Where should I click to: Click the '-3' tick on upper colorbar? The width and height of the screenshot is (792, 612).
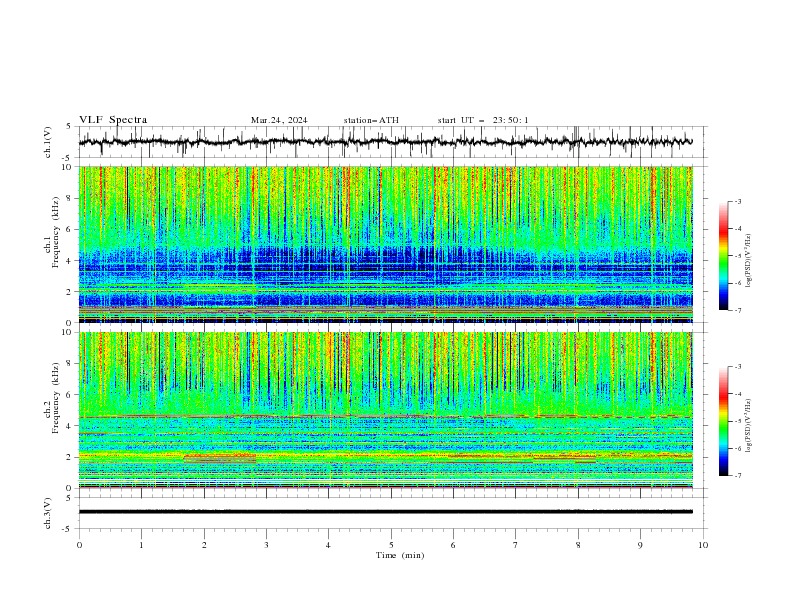coord(738,201)
